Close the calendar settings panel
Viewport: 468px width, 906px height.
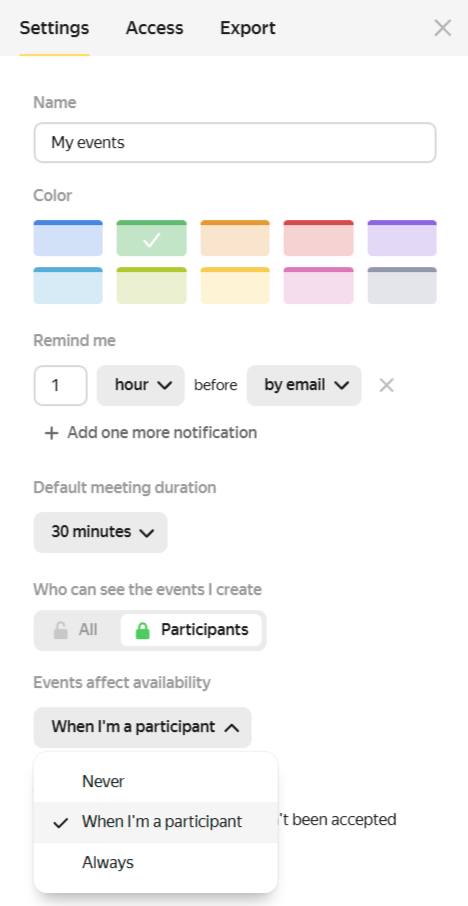(443, 28)
